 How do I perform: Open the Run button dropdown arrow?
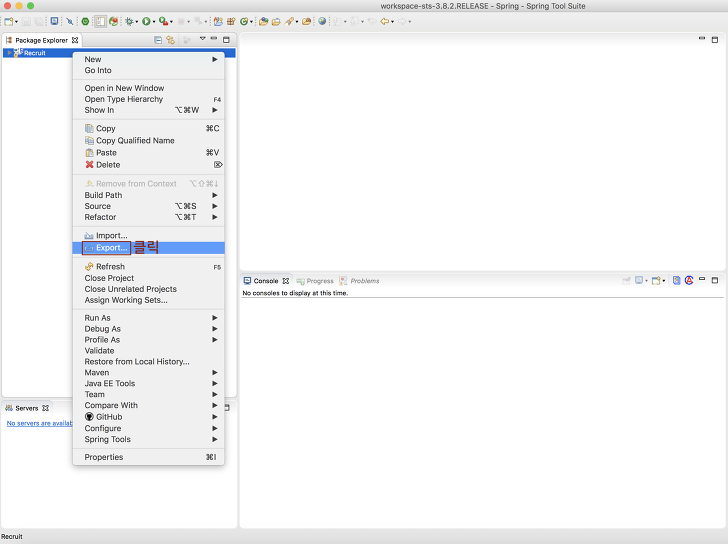[x=154, y=22]
